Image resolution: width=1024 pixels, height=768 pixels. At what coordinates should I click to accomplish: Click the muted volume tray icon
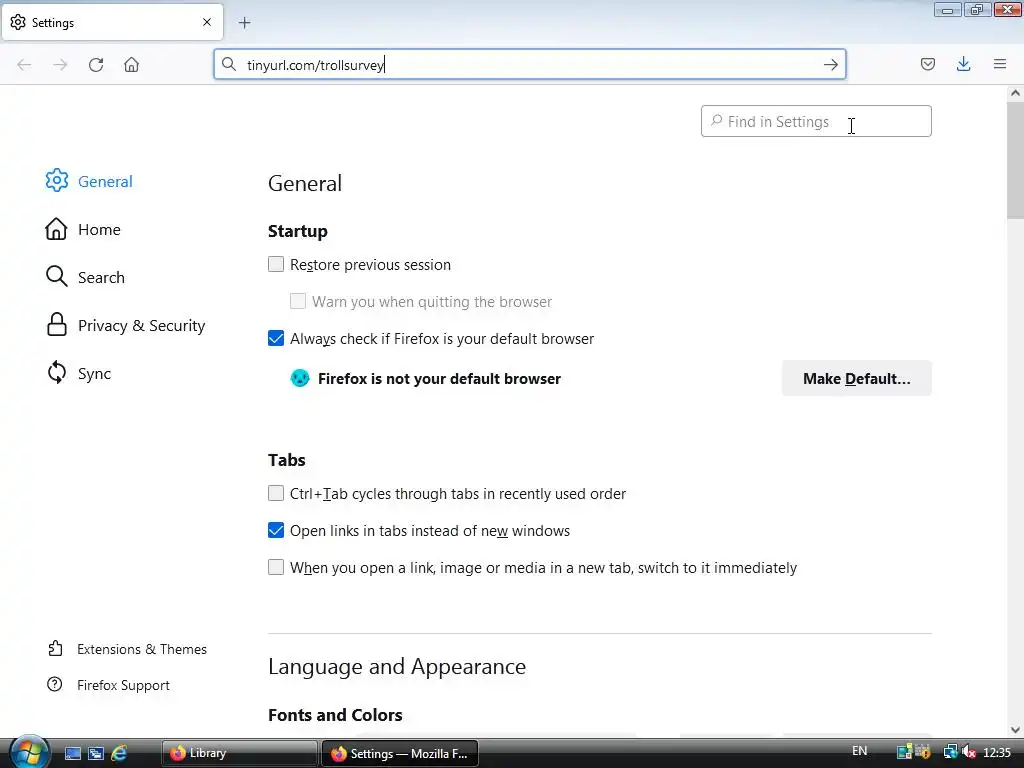point(969,752)
